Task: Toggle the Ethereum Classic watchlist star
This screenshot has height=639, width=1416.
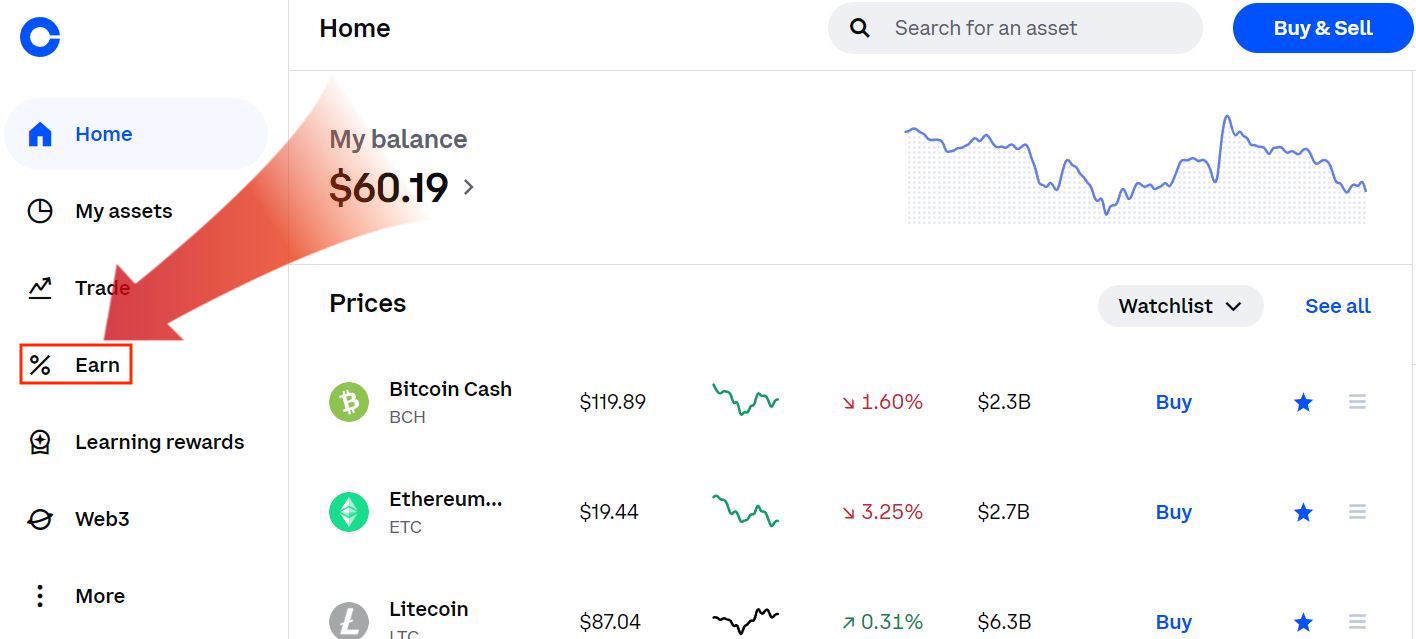Action: click(x=1303, y=512)
